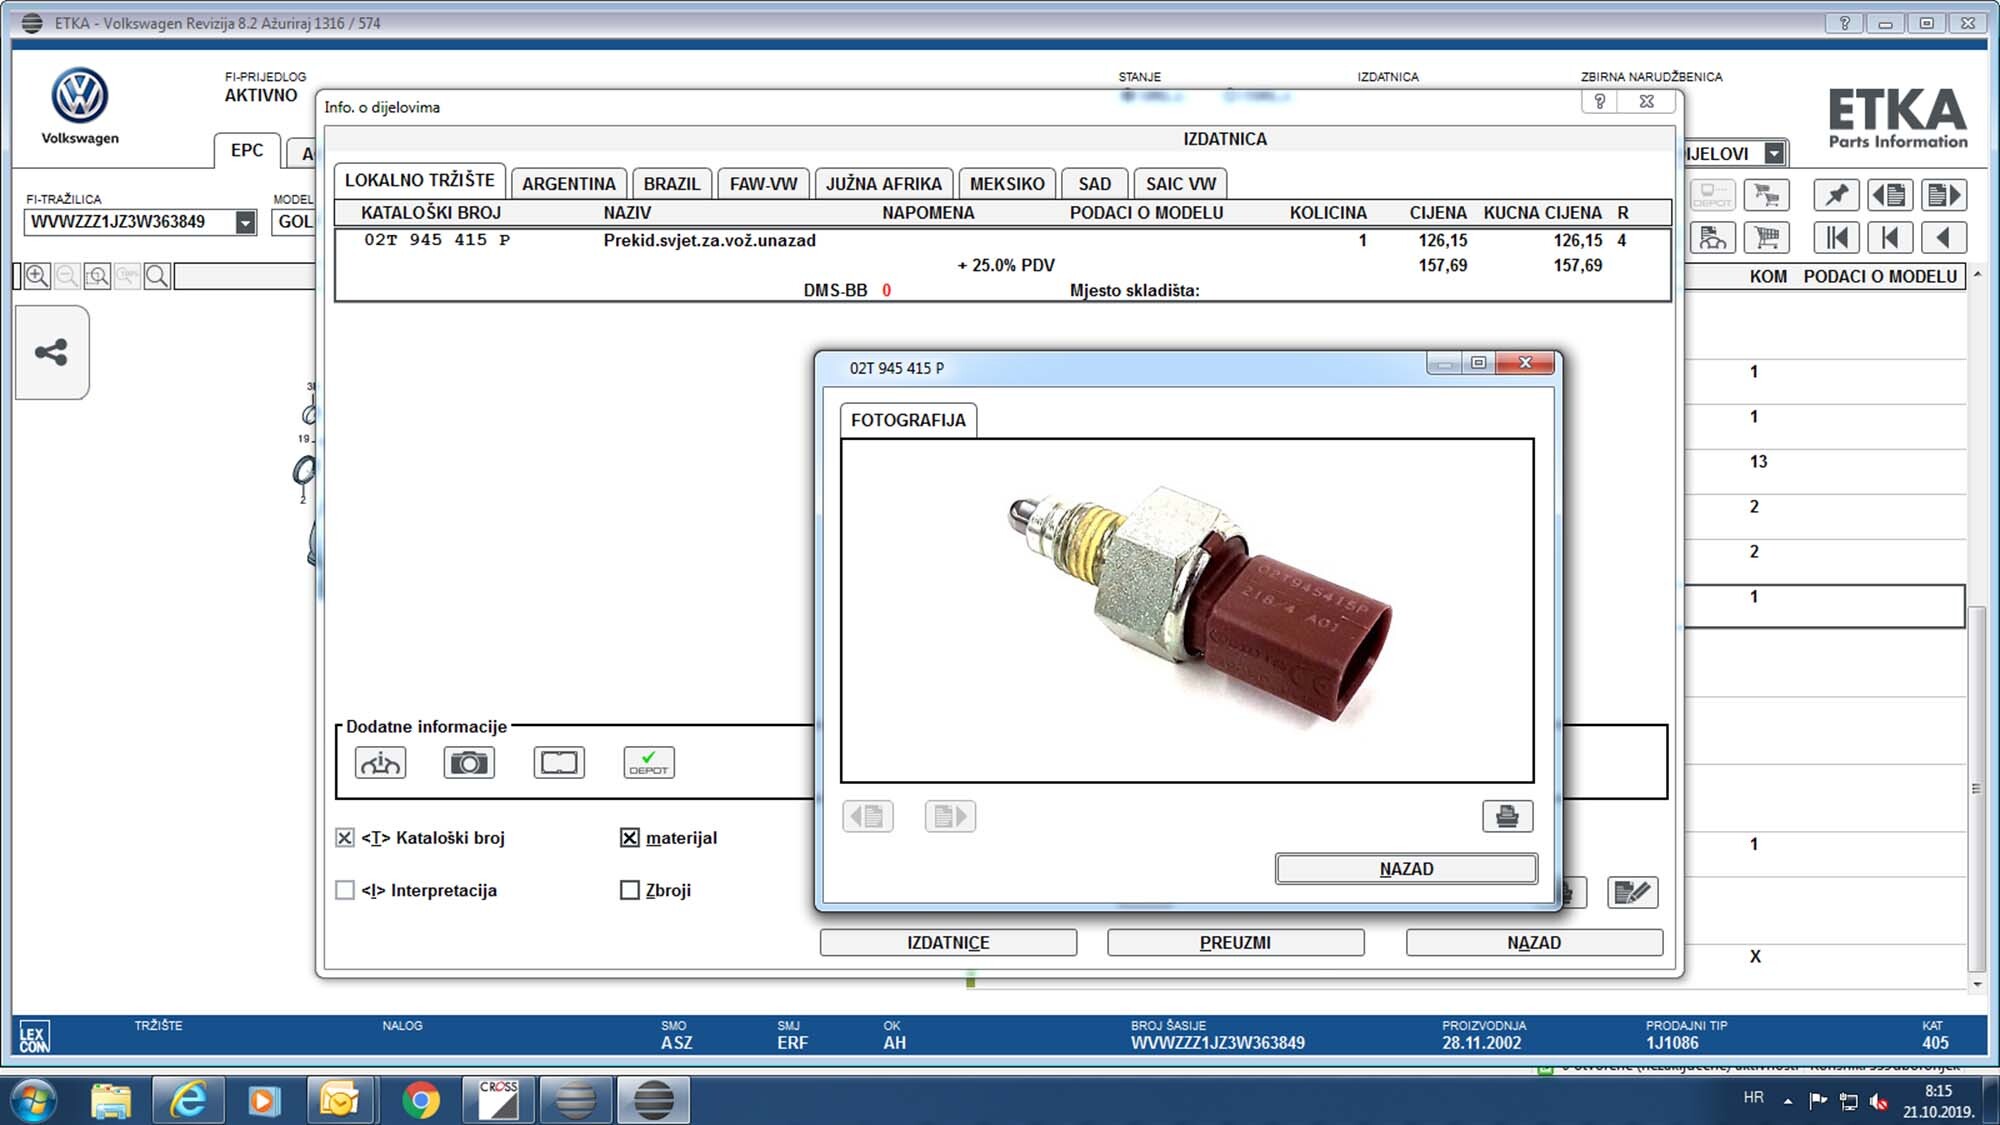Click NAZAD button in Info dialog
The height and width of the screenshot is (1125, 2000).
[1534, 943]
